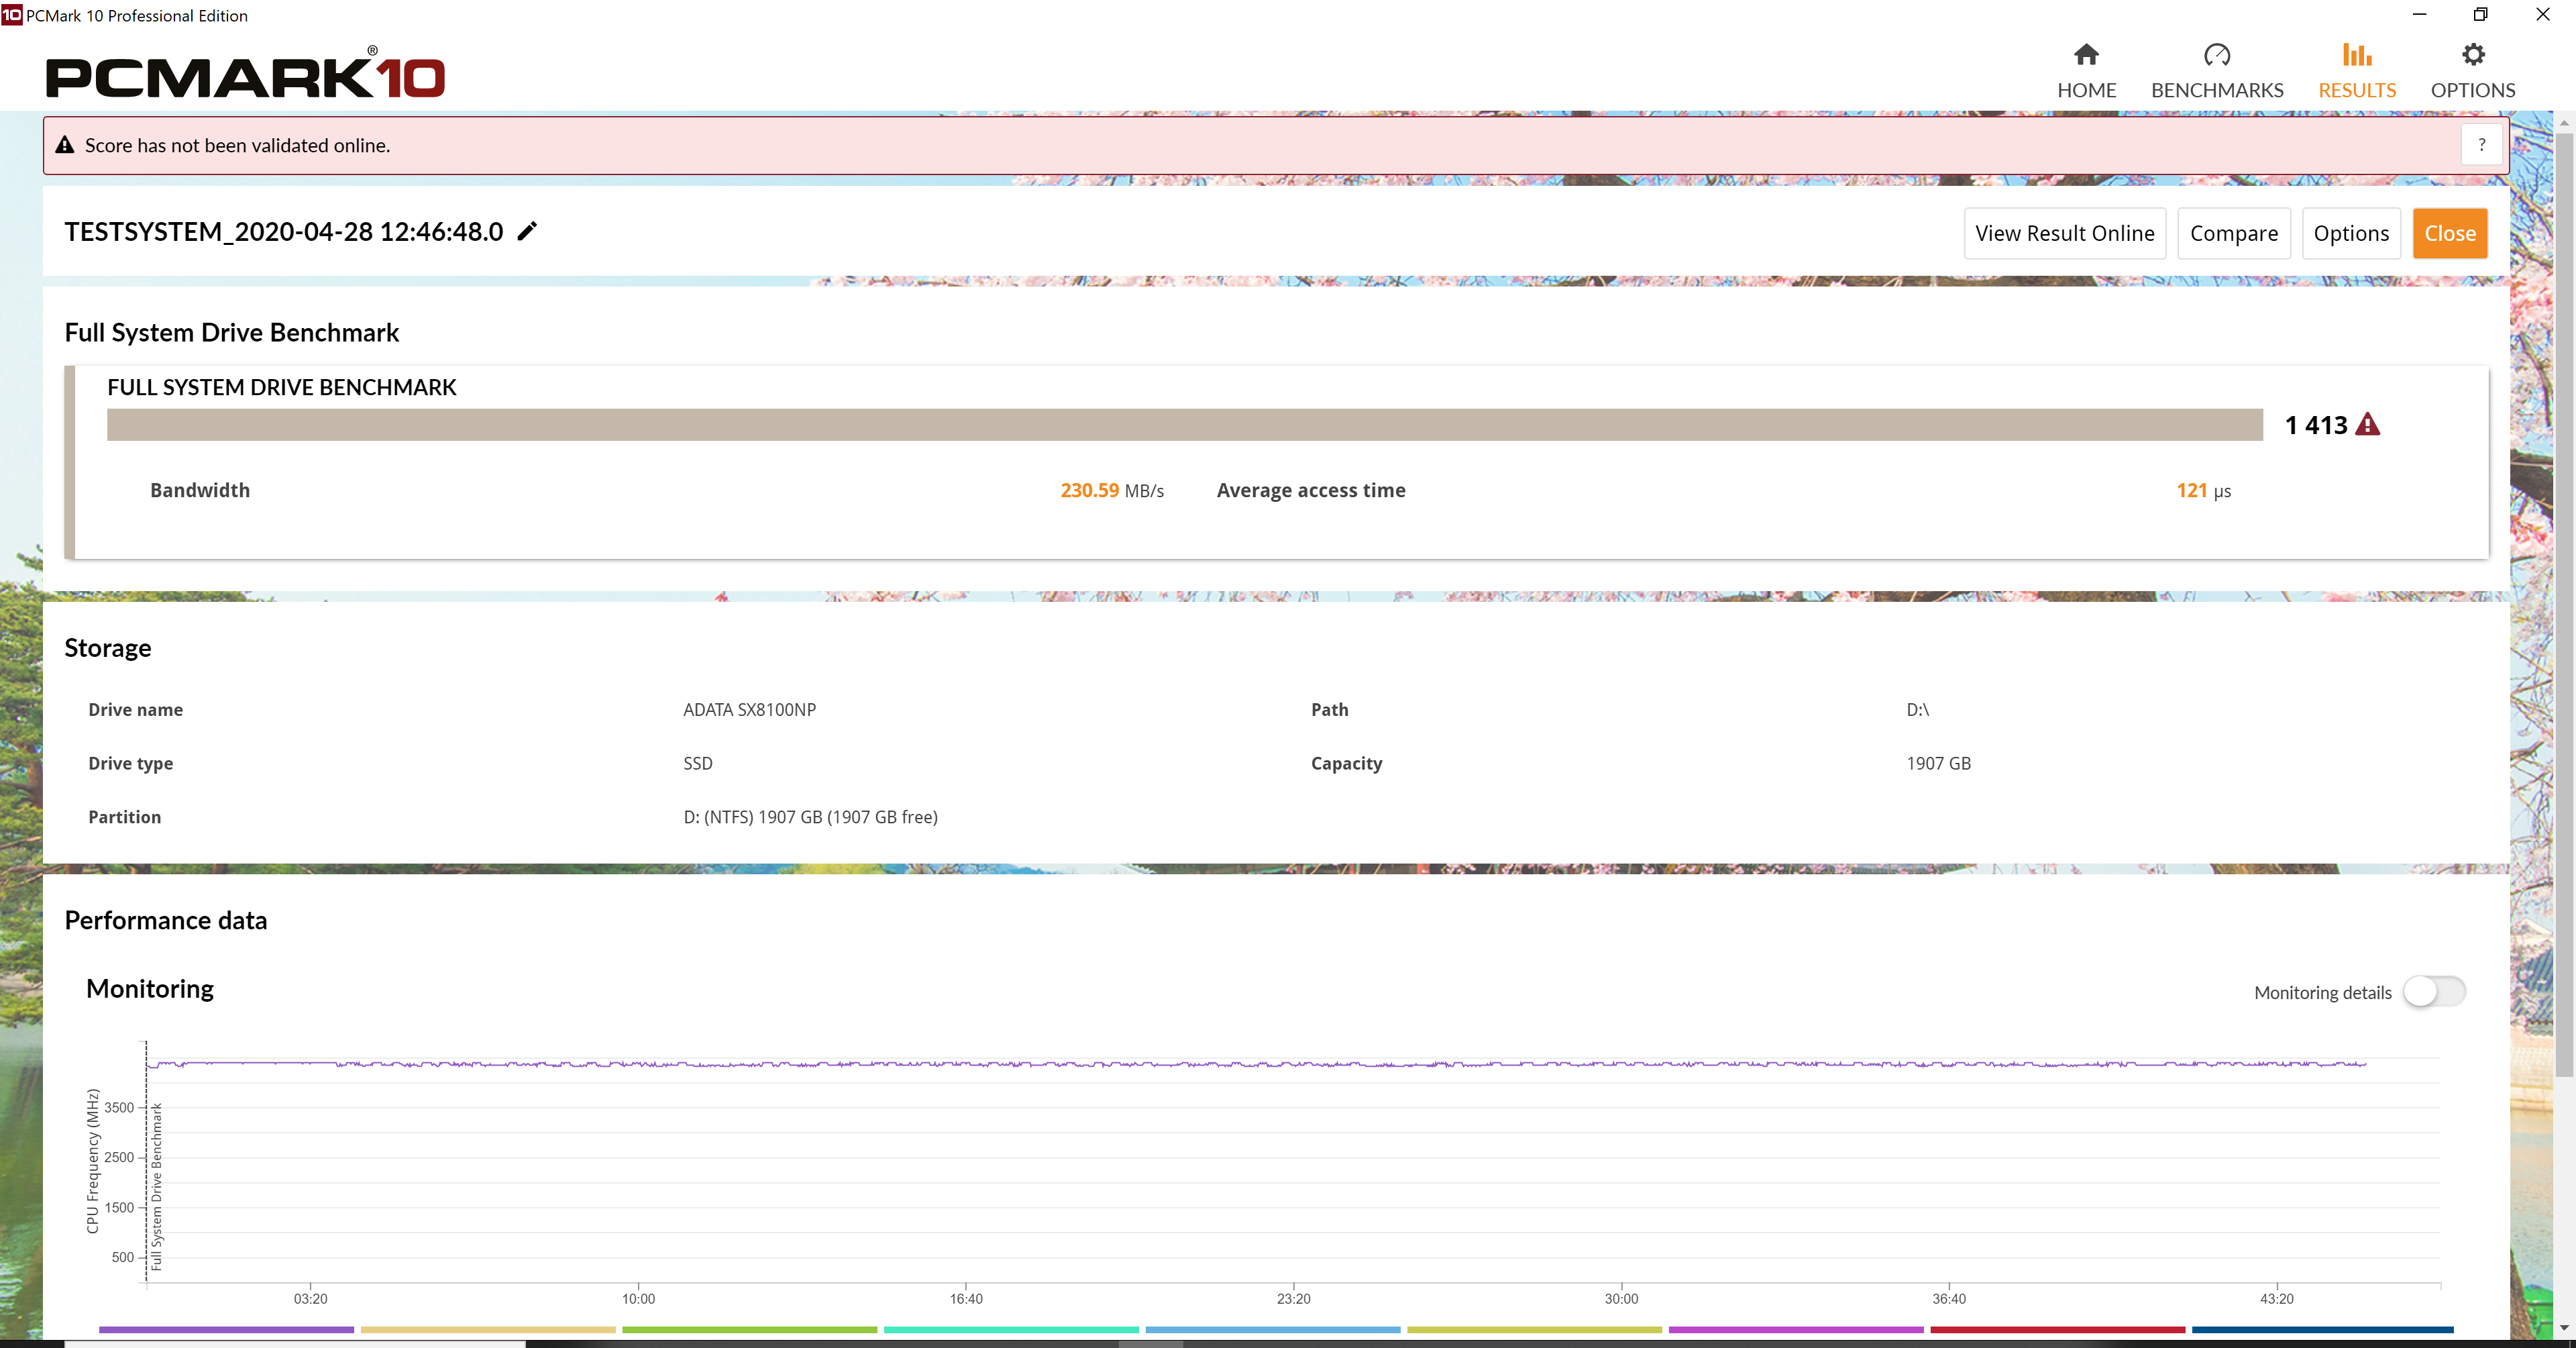Click the scrollbar up arrow
The image size is (2576, 1348).
[2564, 122]
